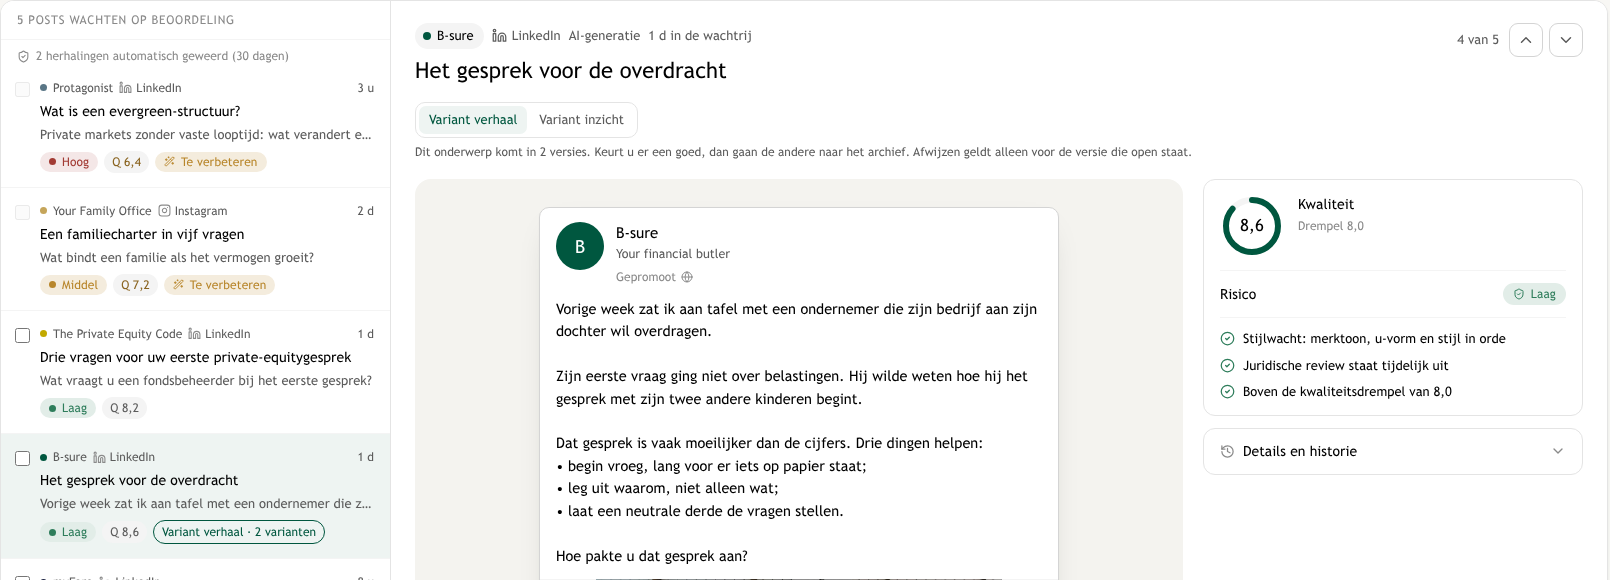Click the Q 7,2 quality score tag
1610x580 pixels.
(x=136, y=285)
